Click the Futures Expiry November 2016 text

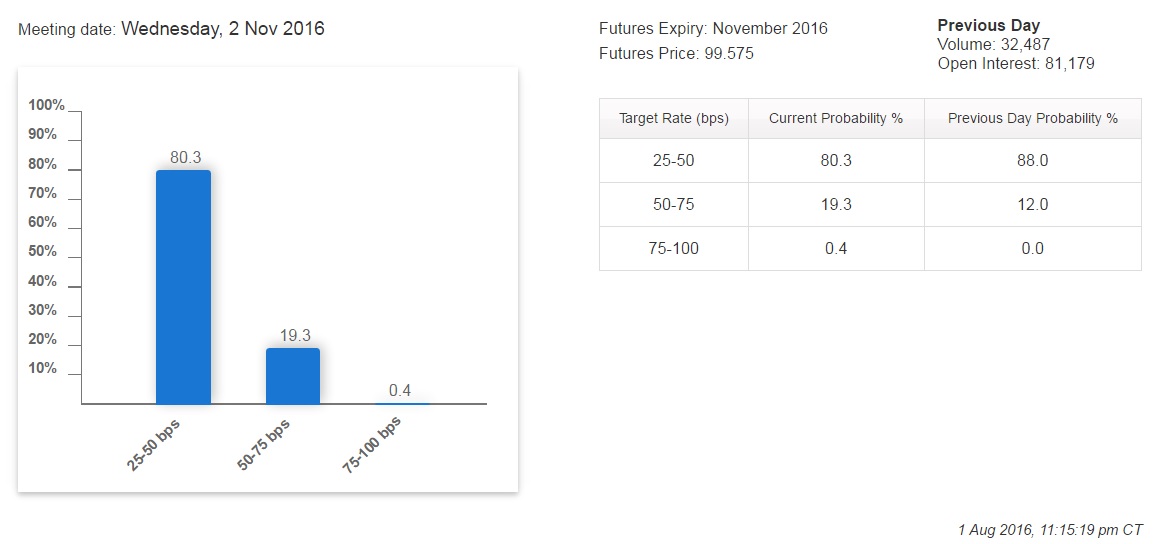pyautogui.click(x=713, y=29)
